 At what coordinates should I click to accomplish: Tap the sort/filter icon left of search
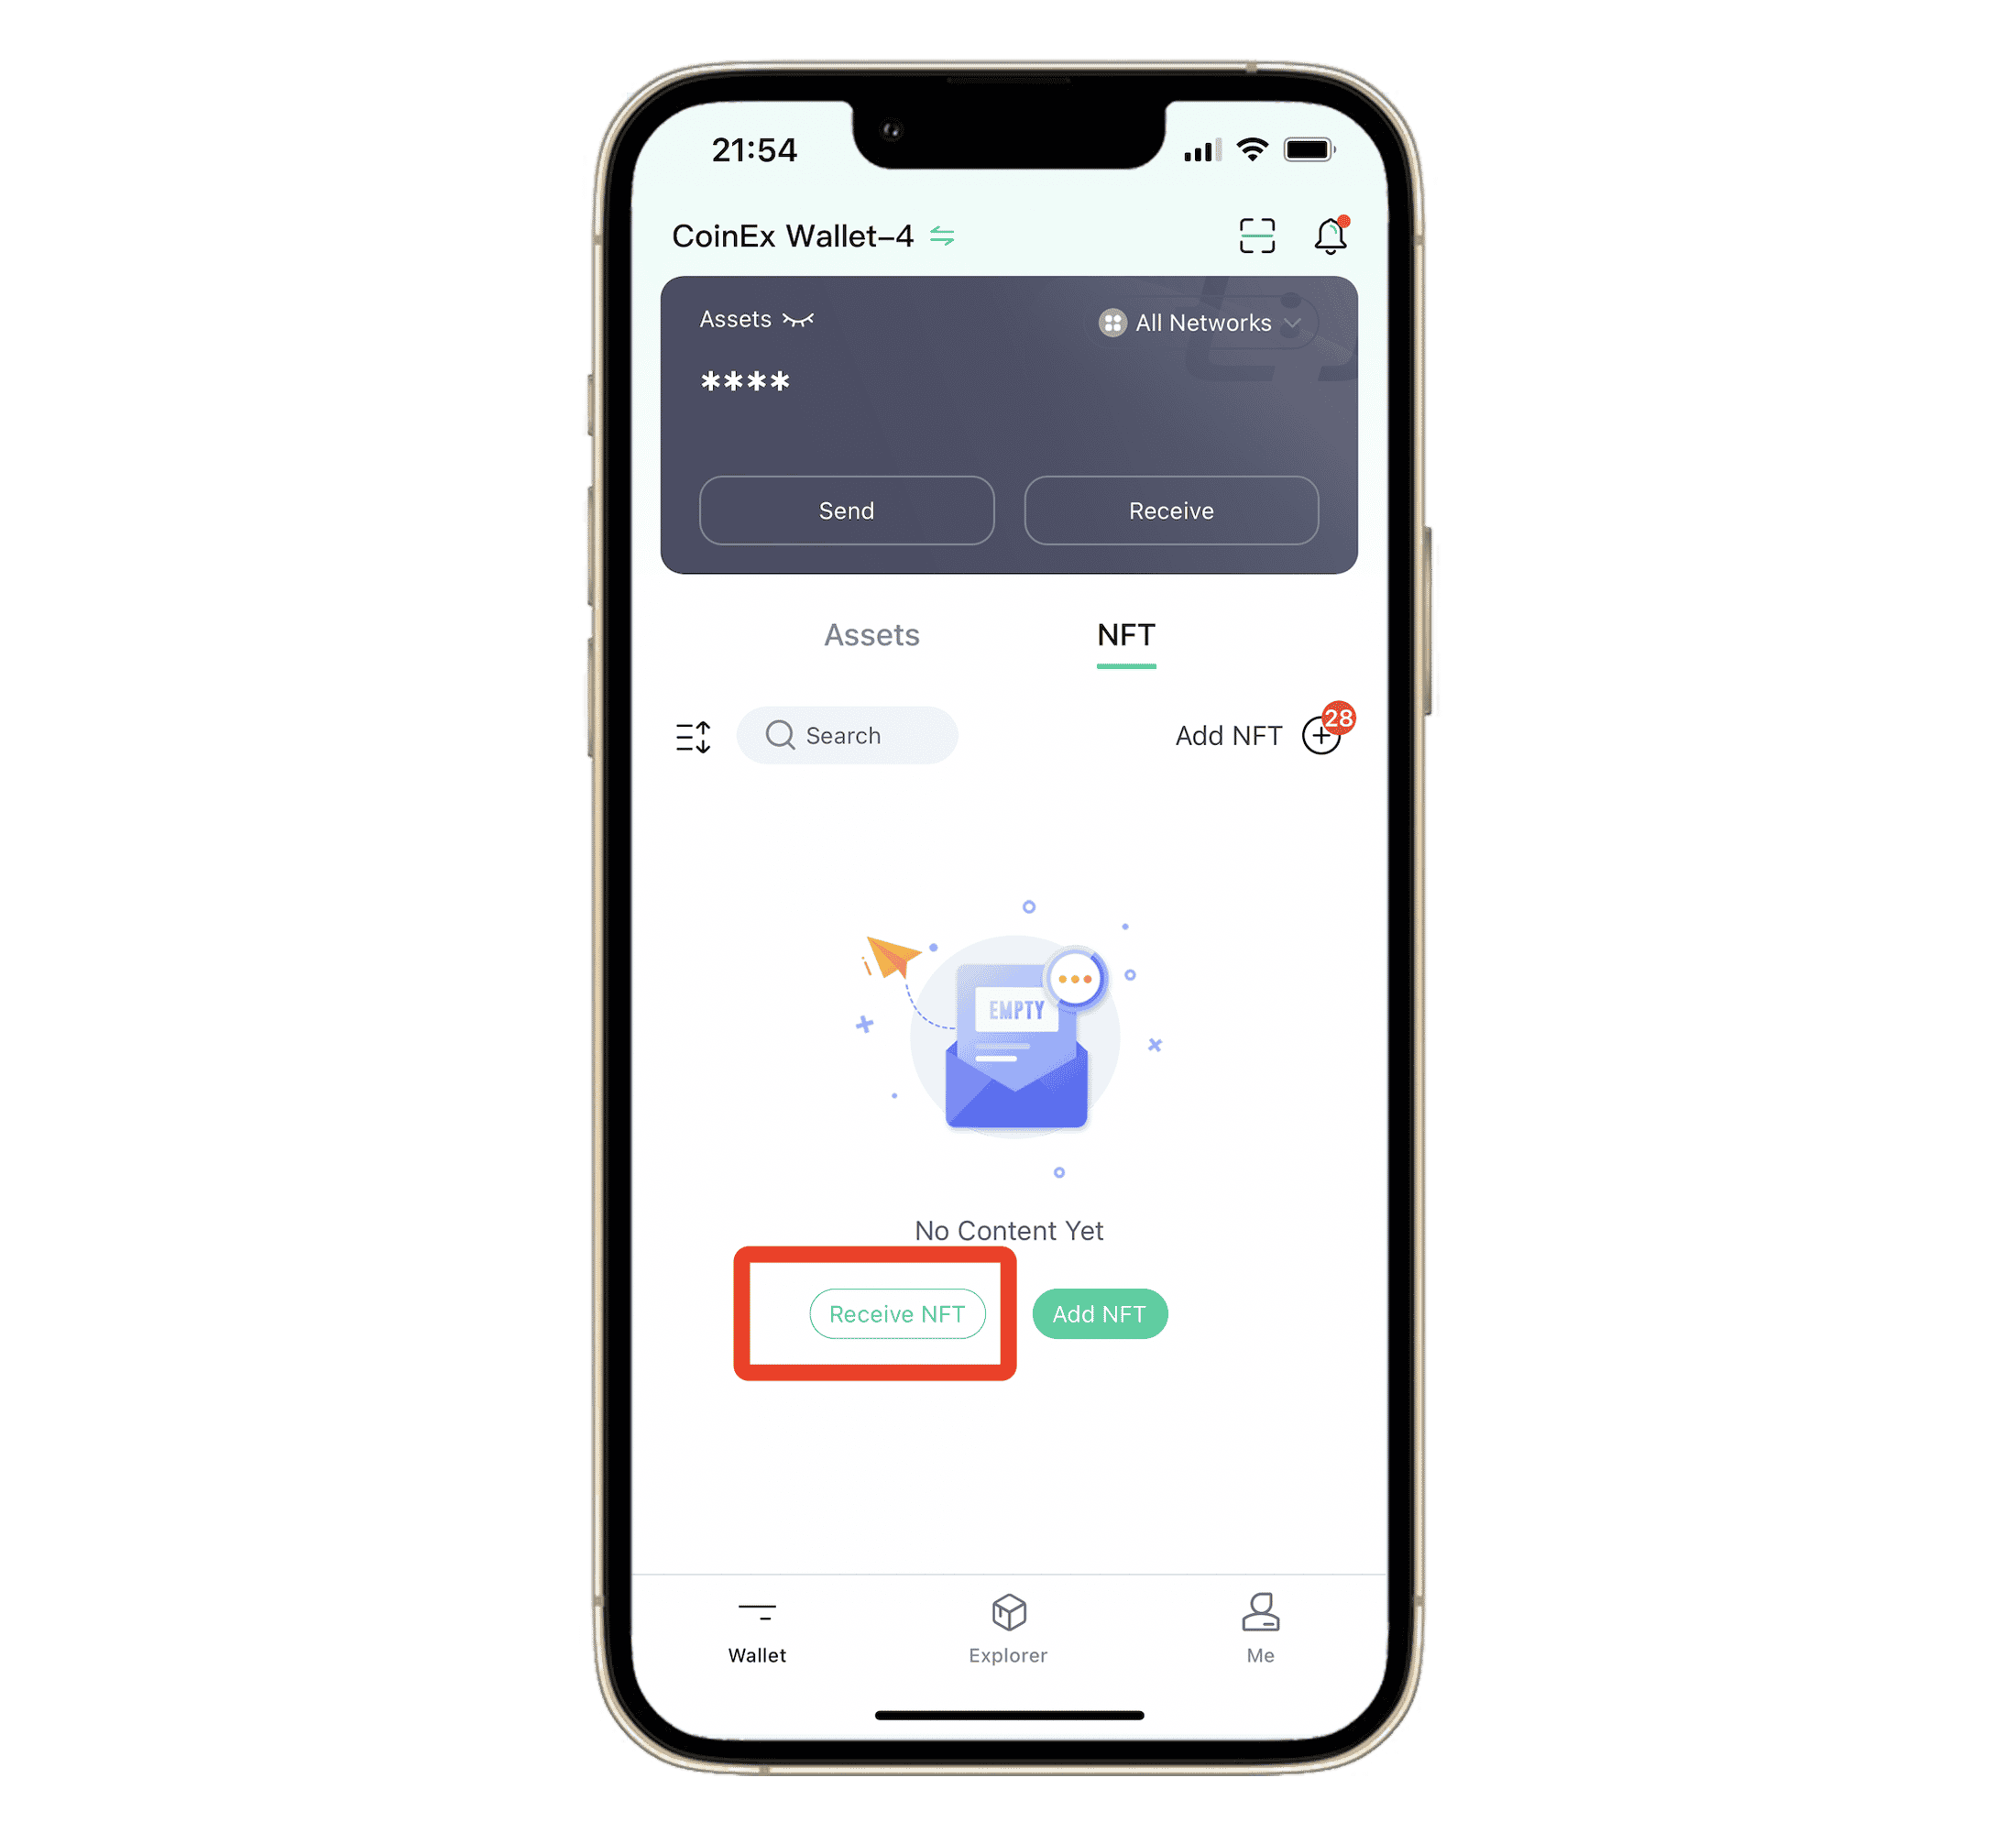(694, 736)
